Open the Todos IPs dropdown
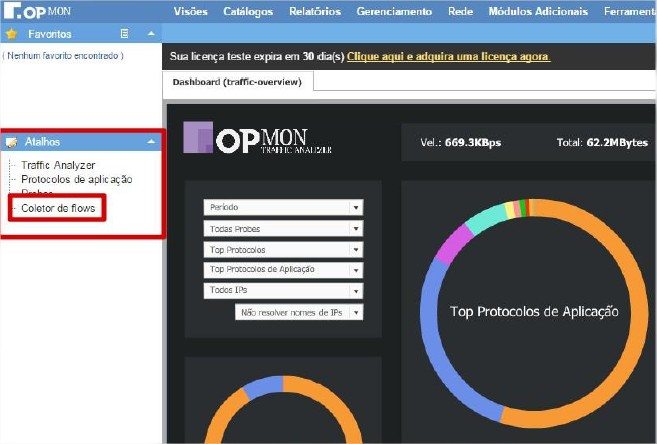Viewport: 657px width, 444px height. point(355,291)
